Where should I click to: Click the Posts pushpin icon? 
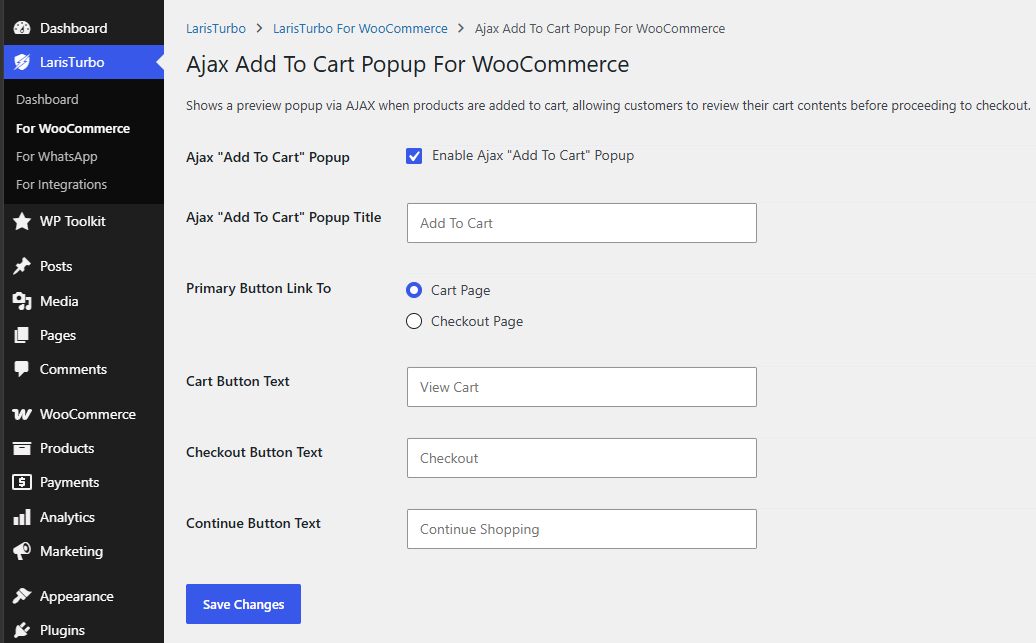[x=22, y=266]
